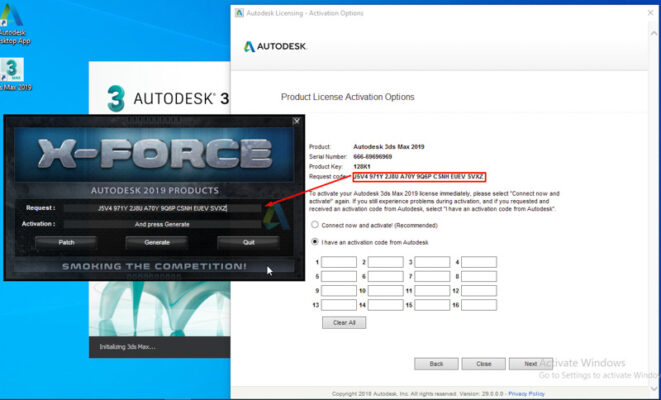The image size is (661, 400).
Task: Click activation code box 10
Action: tap(386, 291)
